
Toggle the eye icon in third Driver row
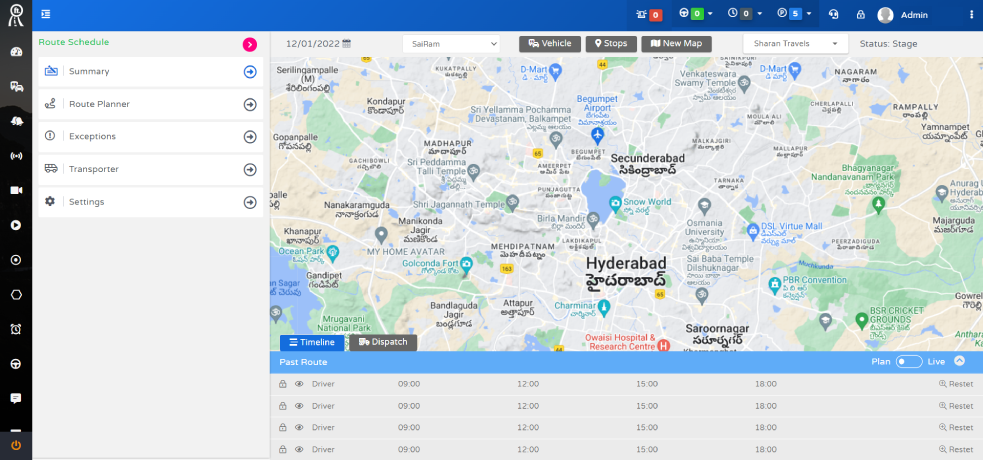(x=299, y=427)
